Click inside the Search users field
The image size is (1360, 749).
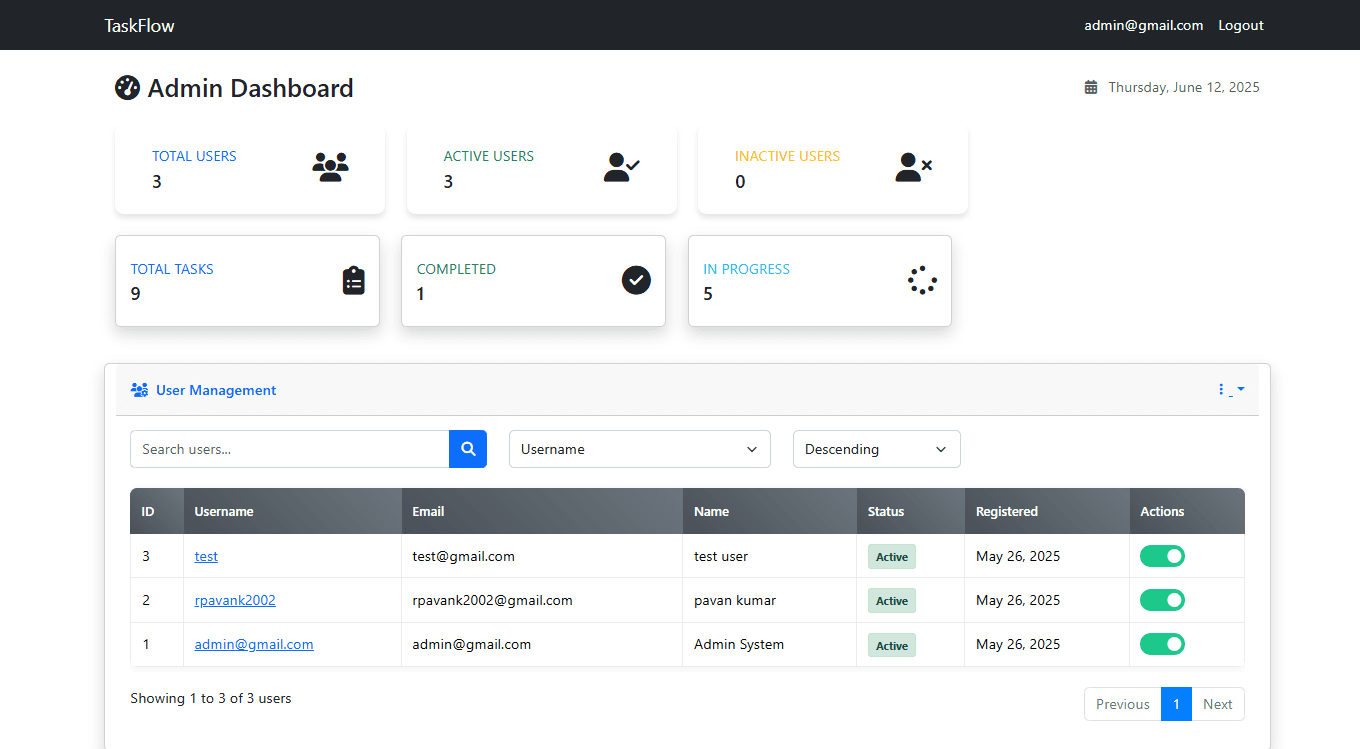click(x=289, y=448)
